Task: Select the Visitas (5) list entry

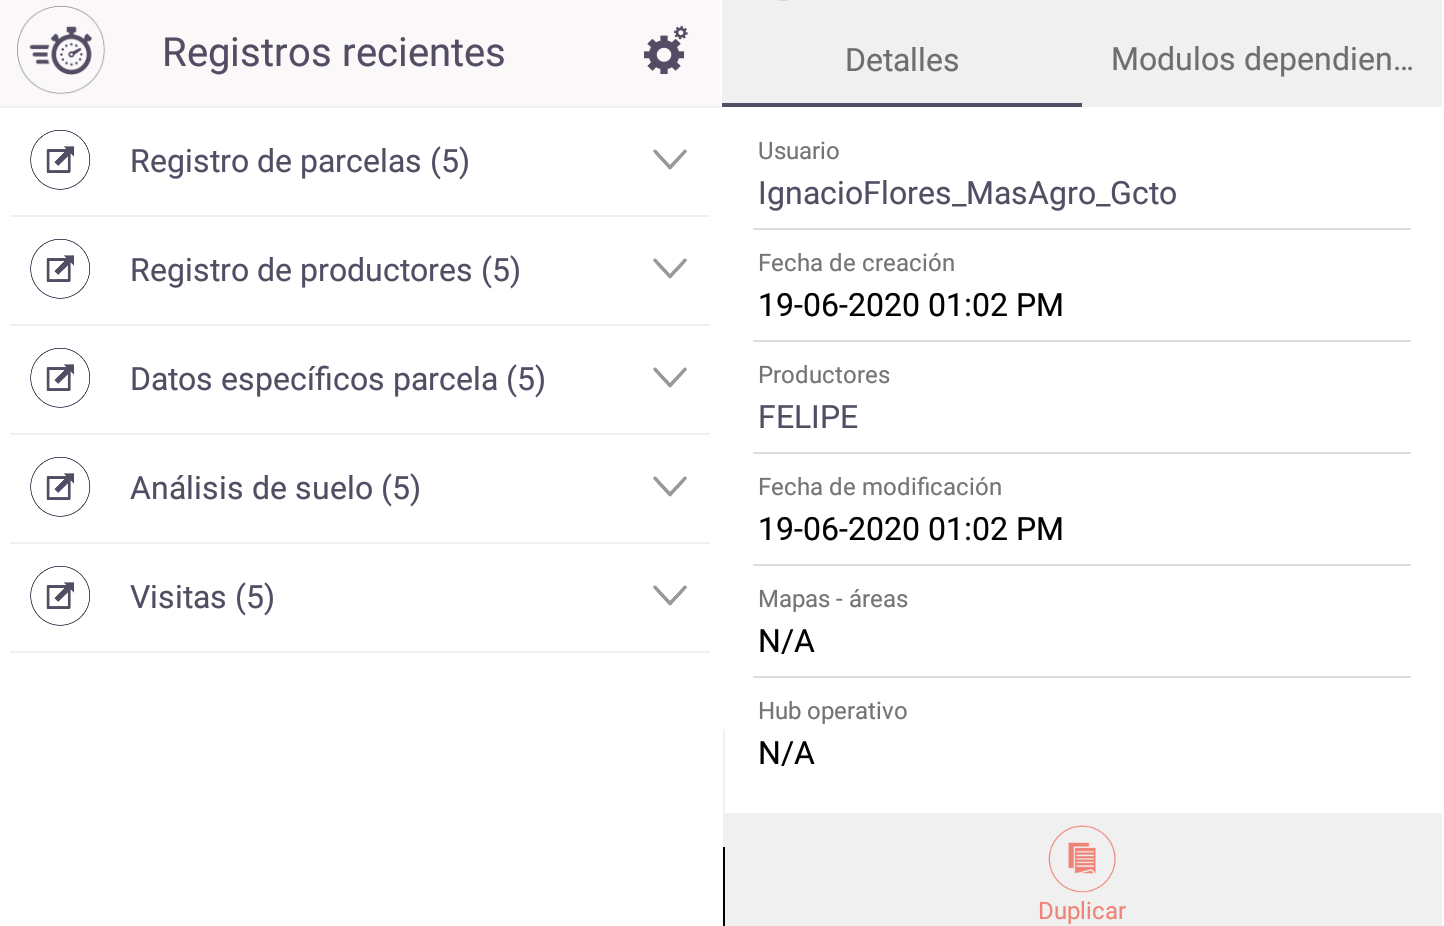Action: [360, 598]
